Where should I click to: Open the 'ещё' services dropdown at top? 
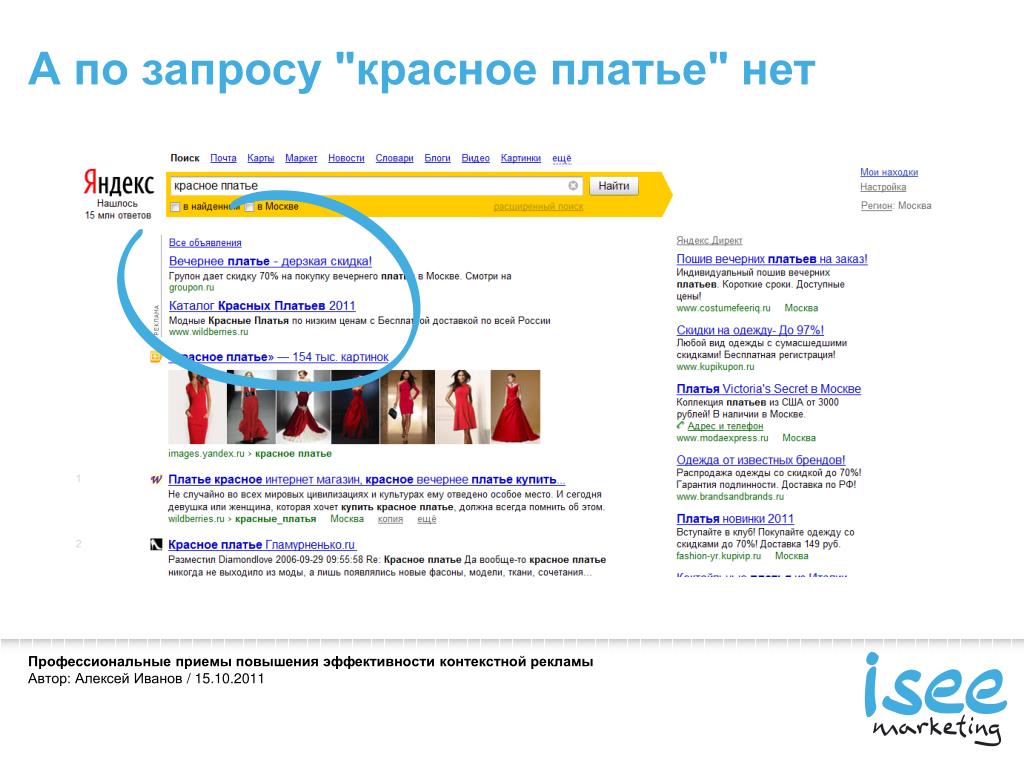(562, 158)
